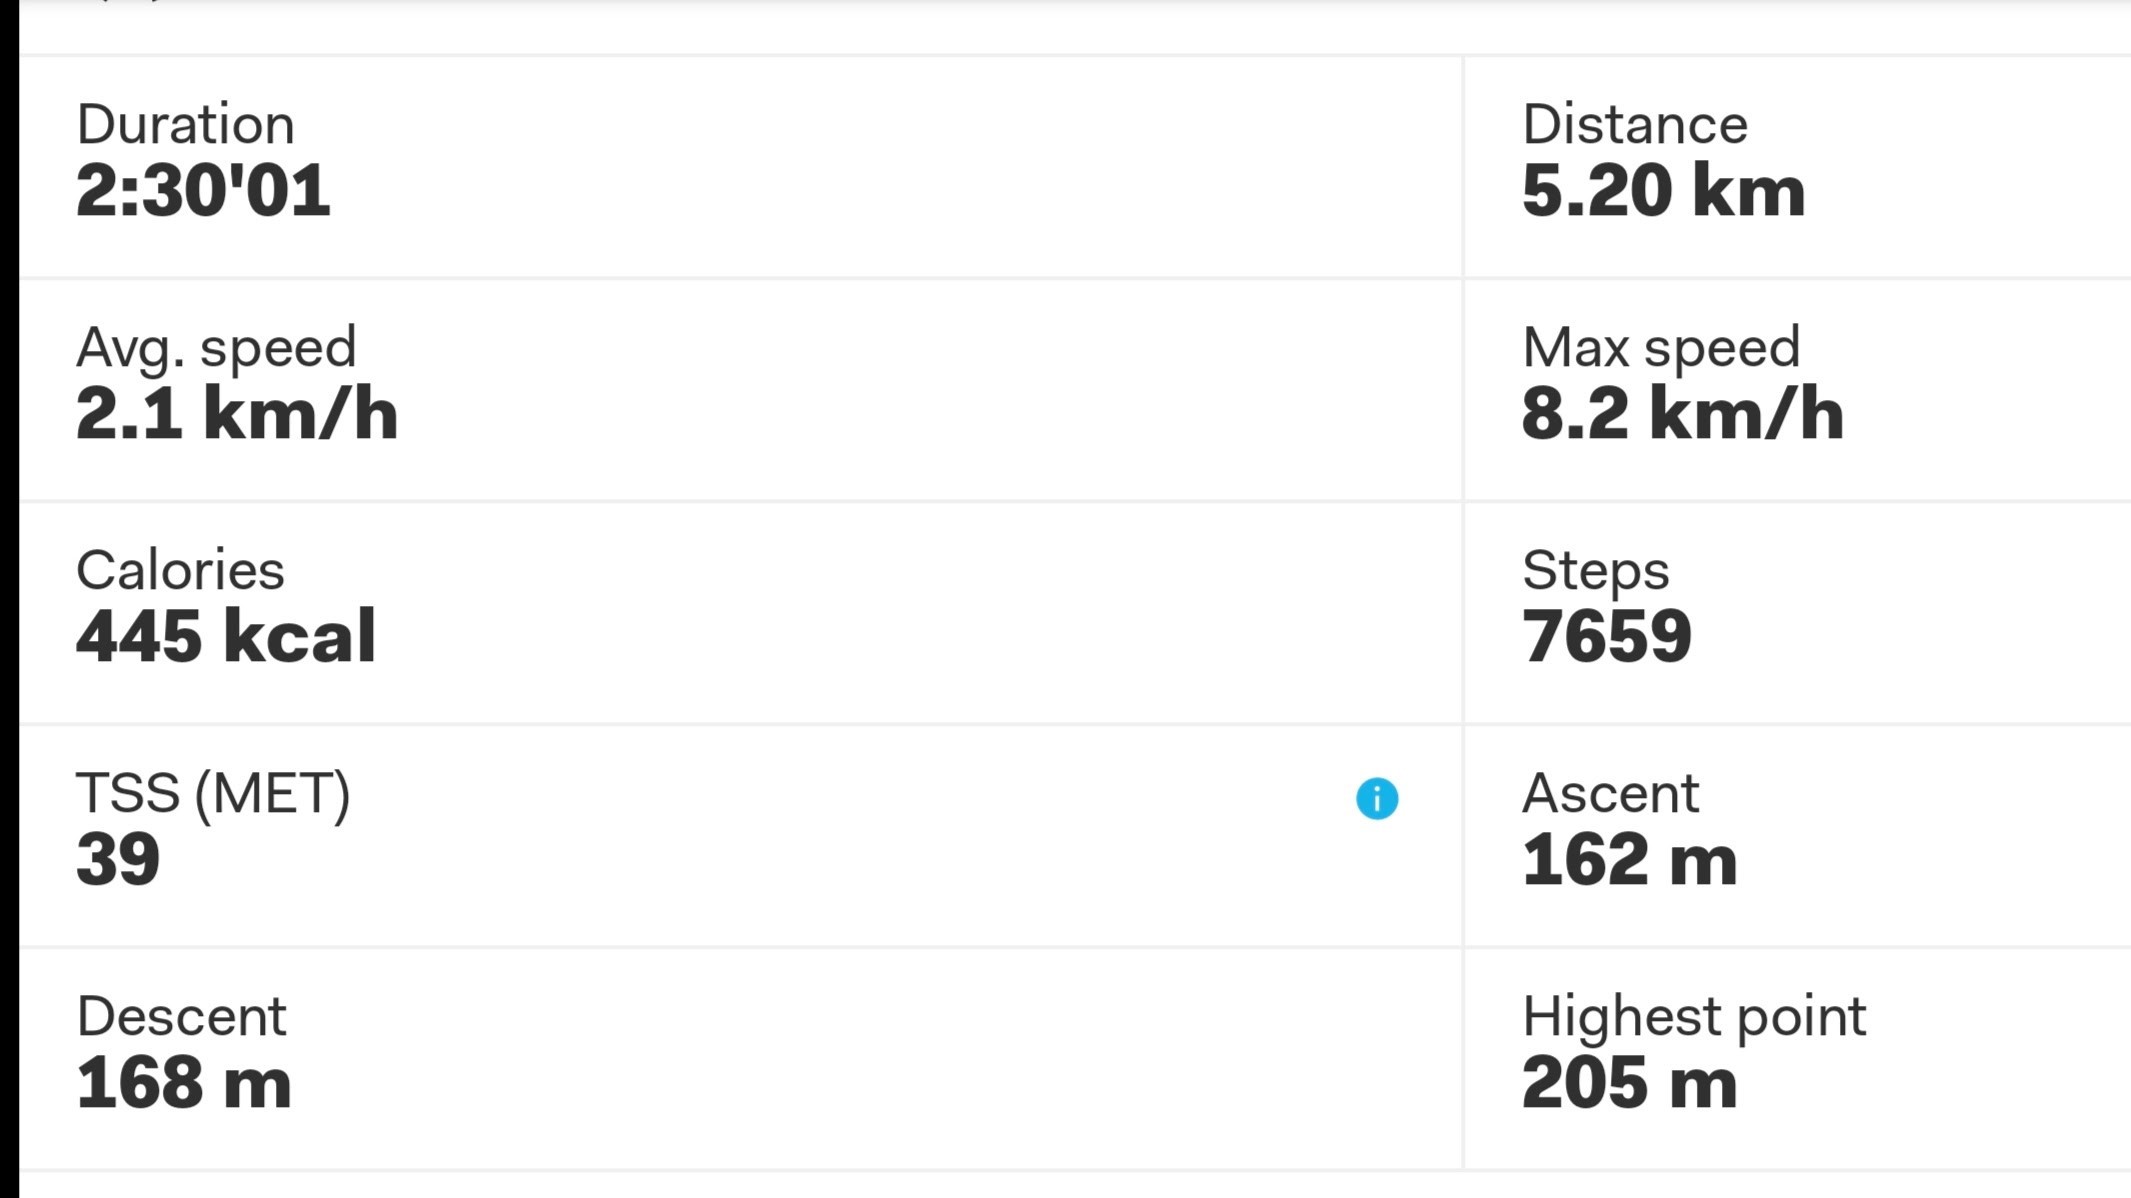
Task: Select the Calories stat cell
Action: click(x=740, y=613)
